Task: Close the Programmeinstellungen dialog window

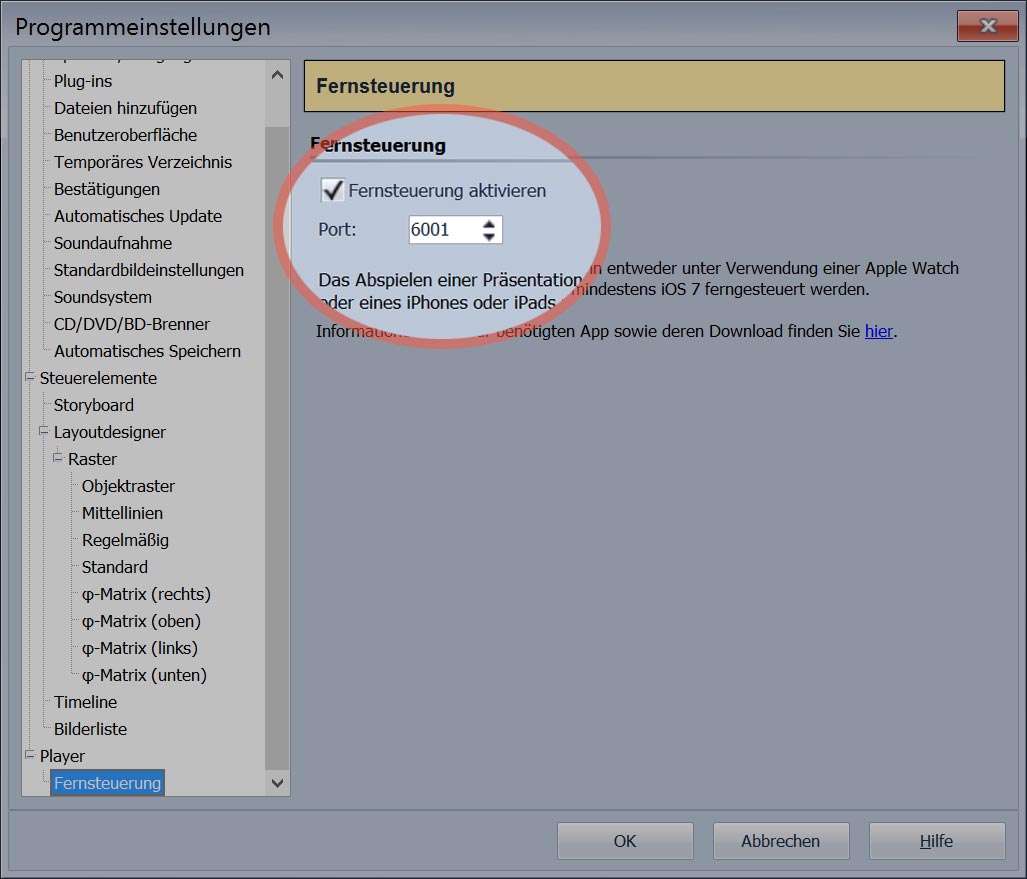Action: [986, 26]
